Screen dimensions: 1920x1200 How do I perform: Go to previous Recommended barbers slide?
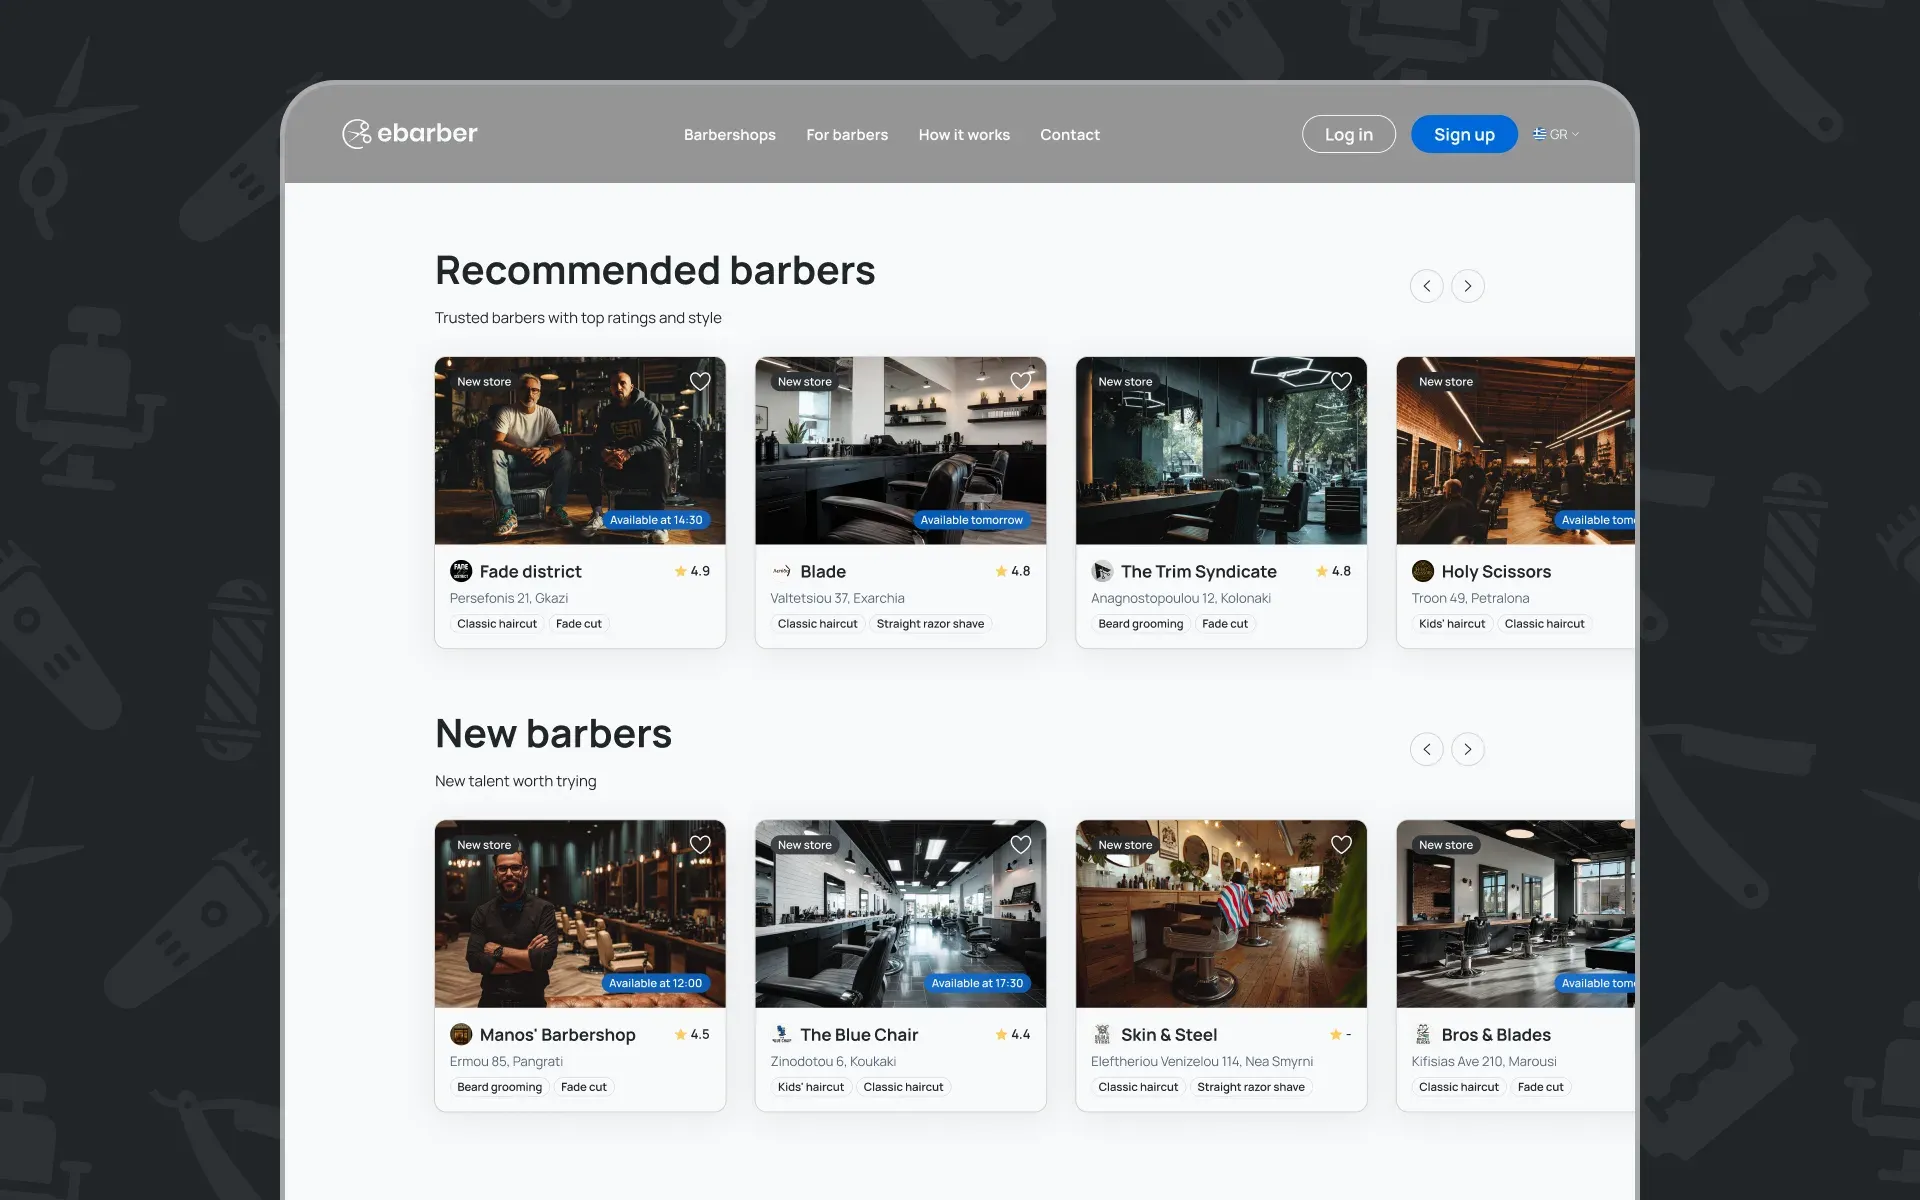tap(1426, 286)
